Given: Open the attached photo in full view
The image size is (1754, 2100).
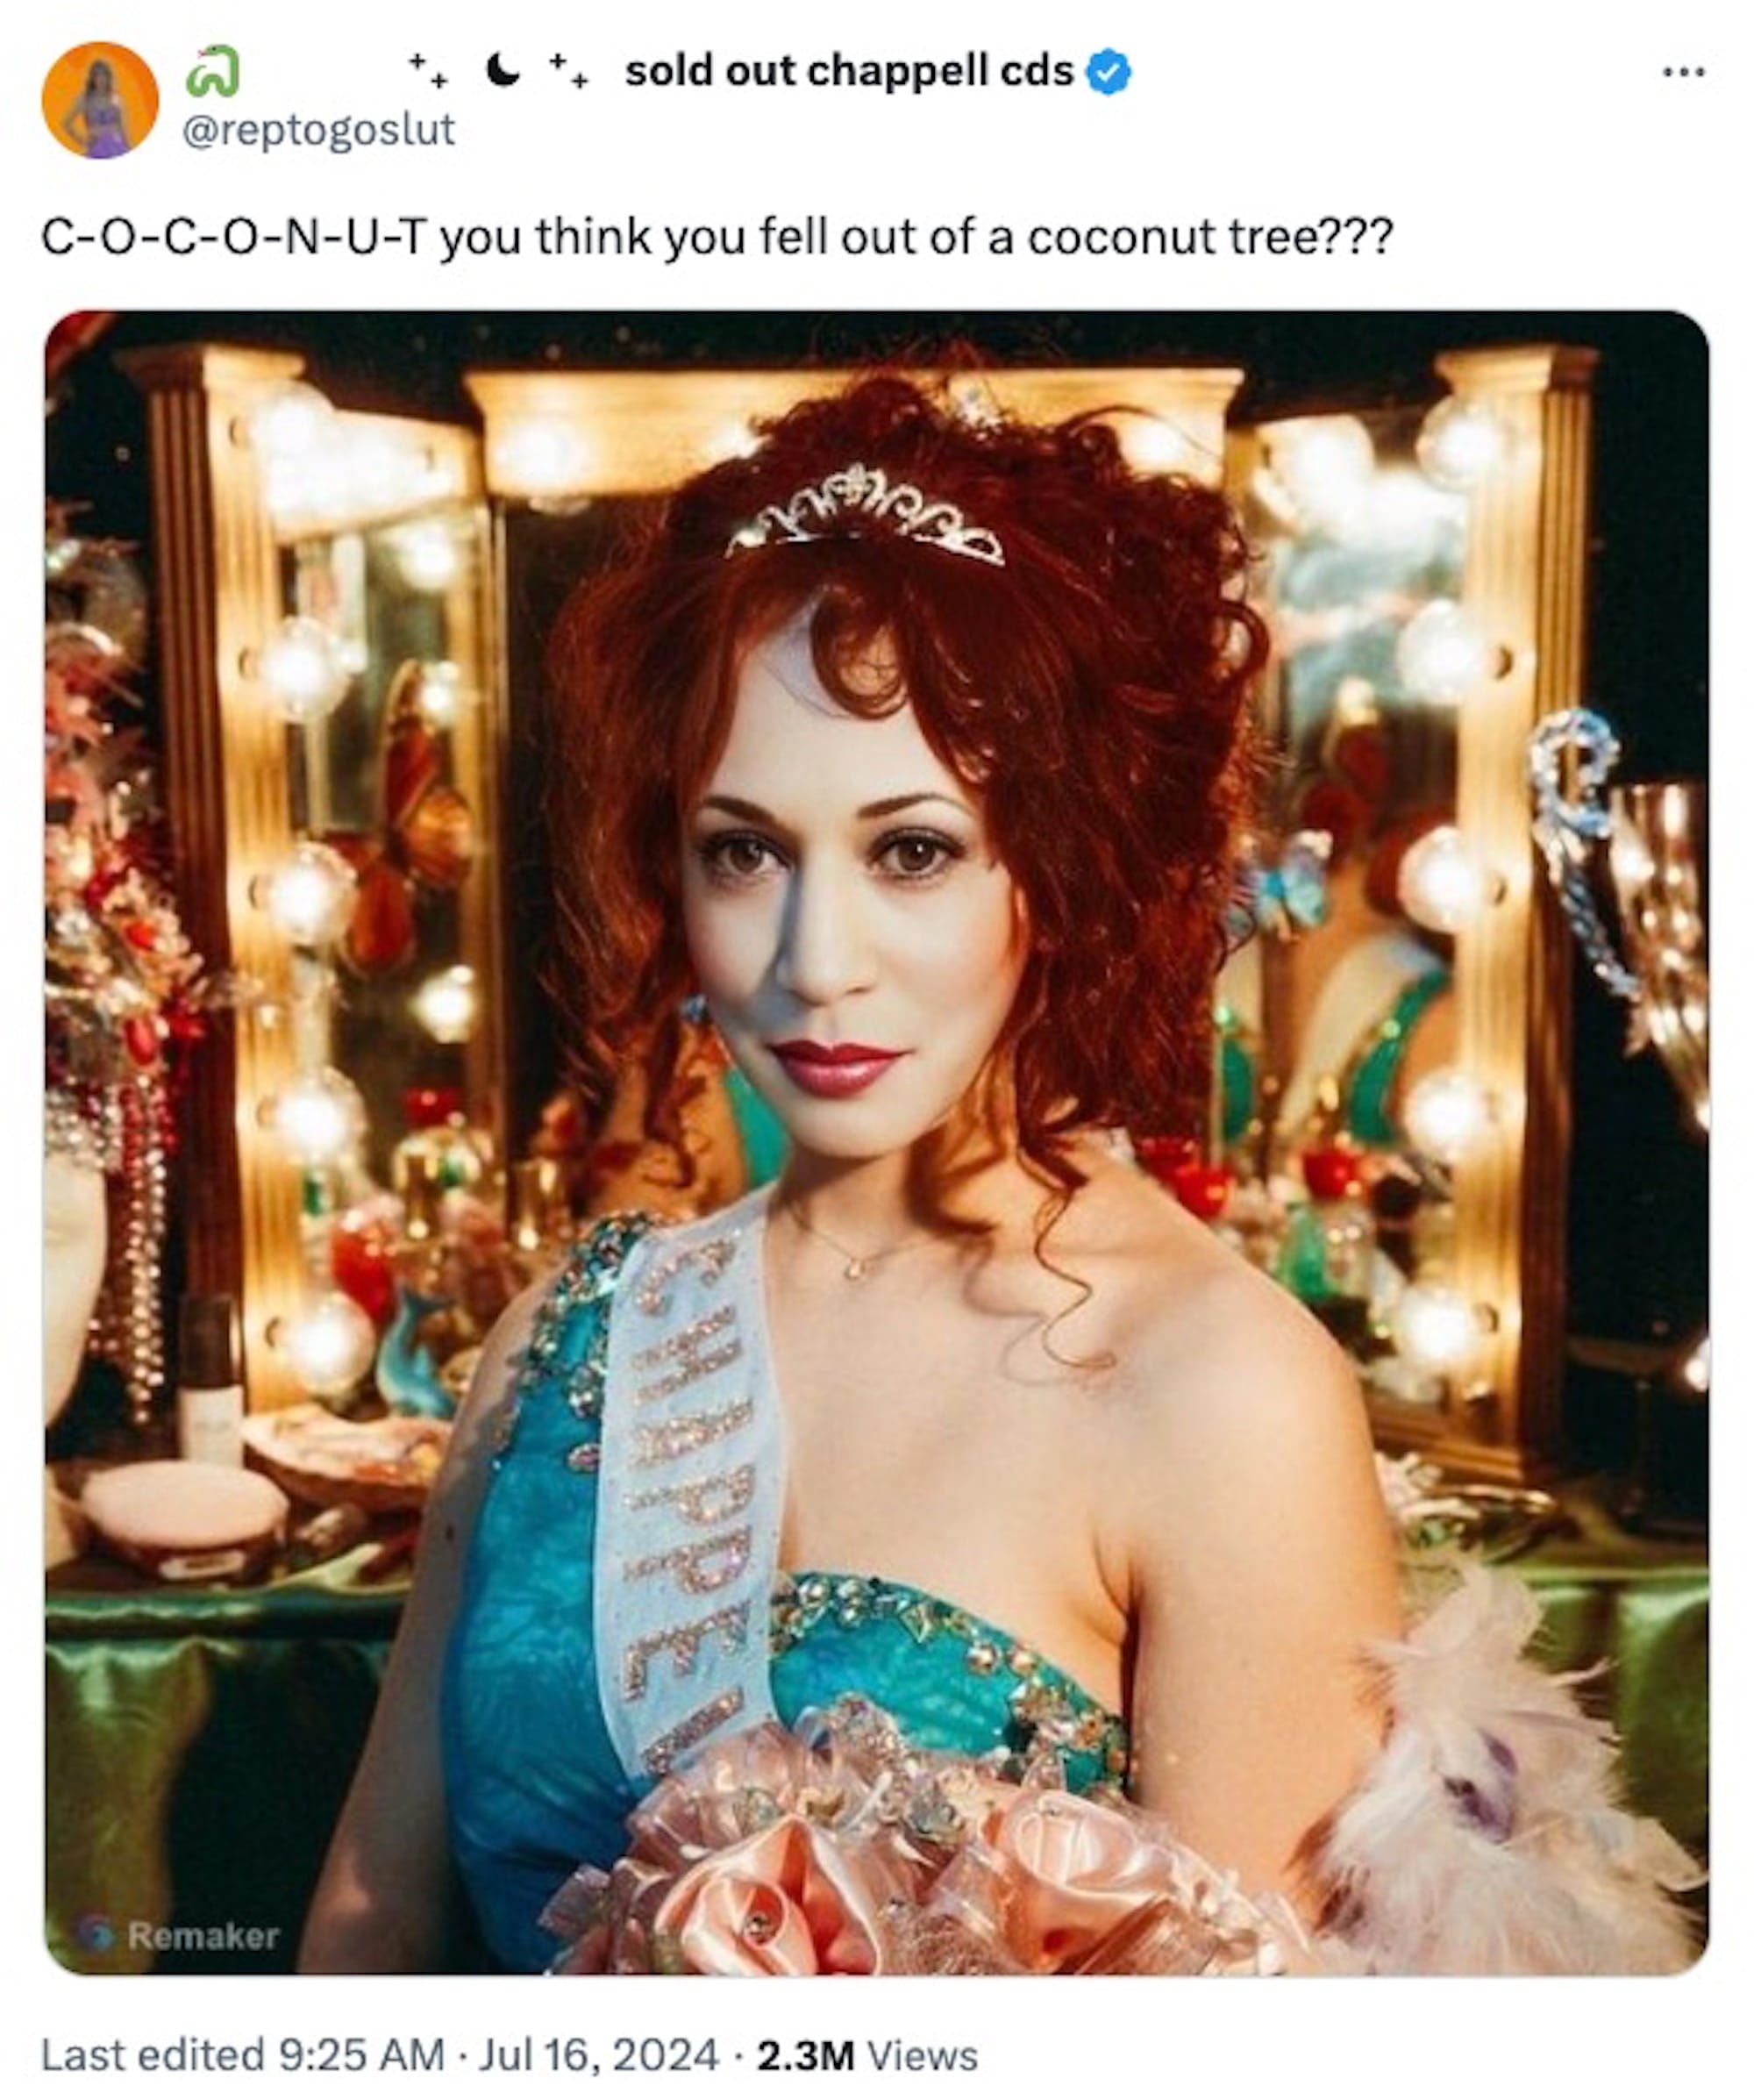Looking at the screenshot, I should (x=877, y=1144).
